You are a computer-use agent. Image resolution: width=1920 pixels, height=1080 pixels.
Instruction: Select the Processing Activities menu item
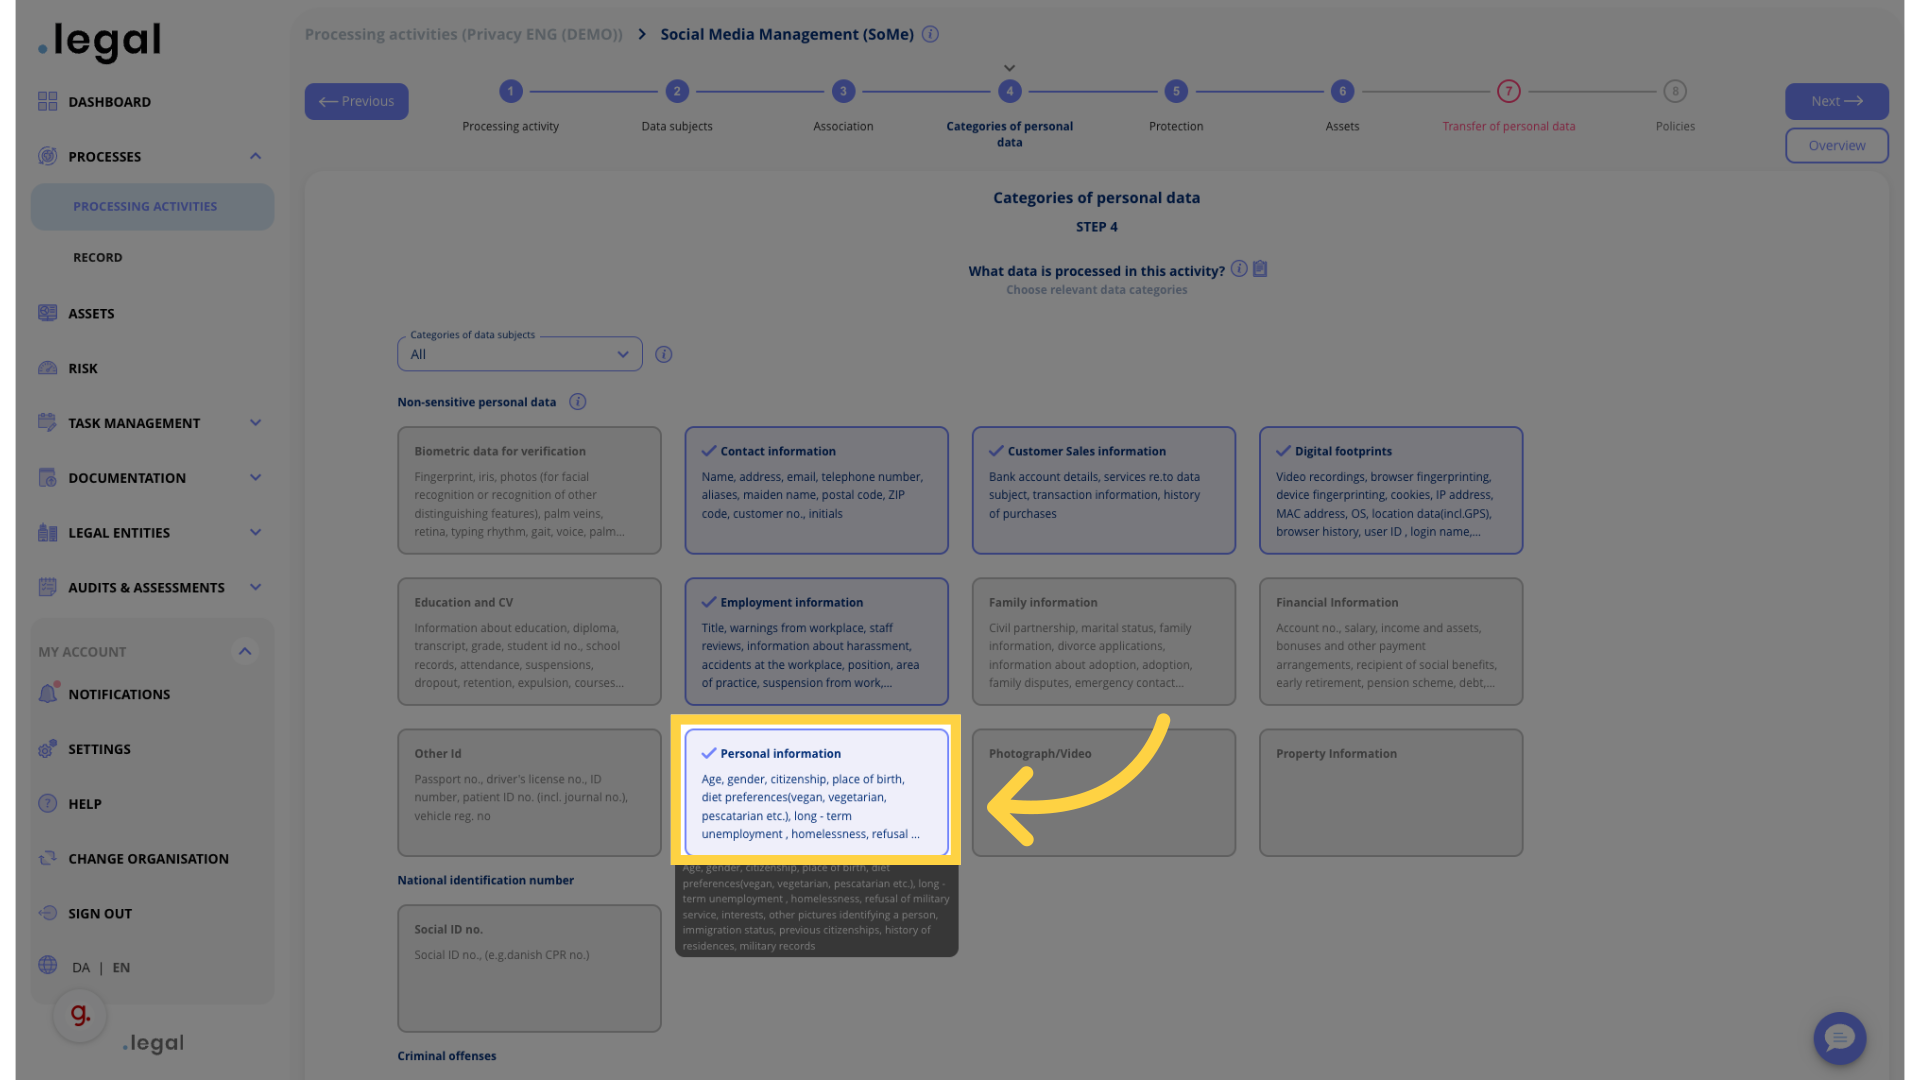pyautogui.click(x=144, y=208)
